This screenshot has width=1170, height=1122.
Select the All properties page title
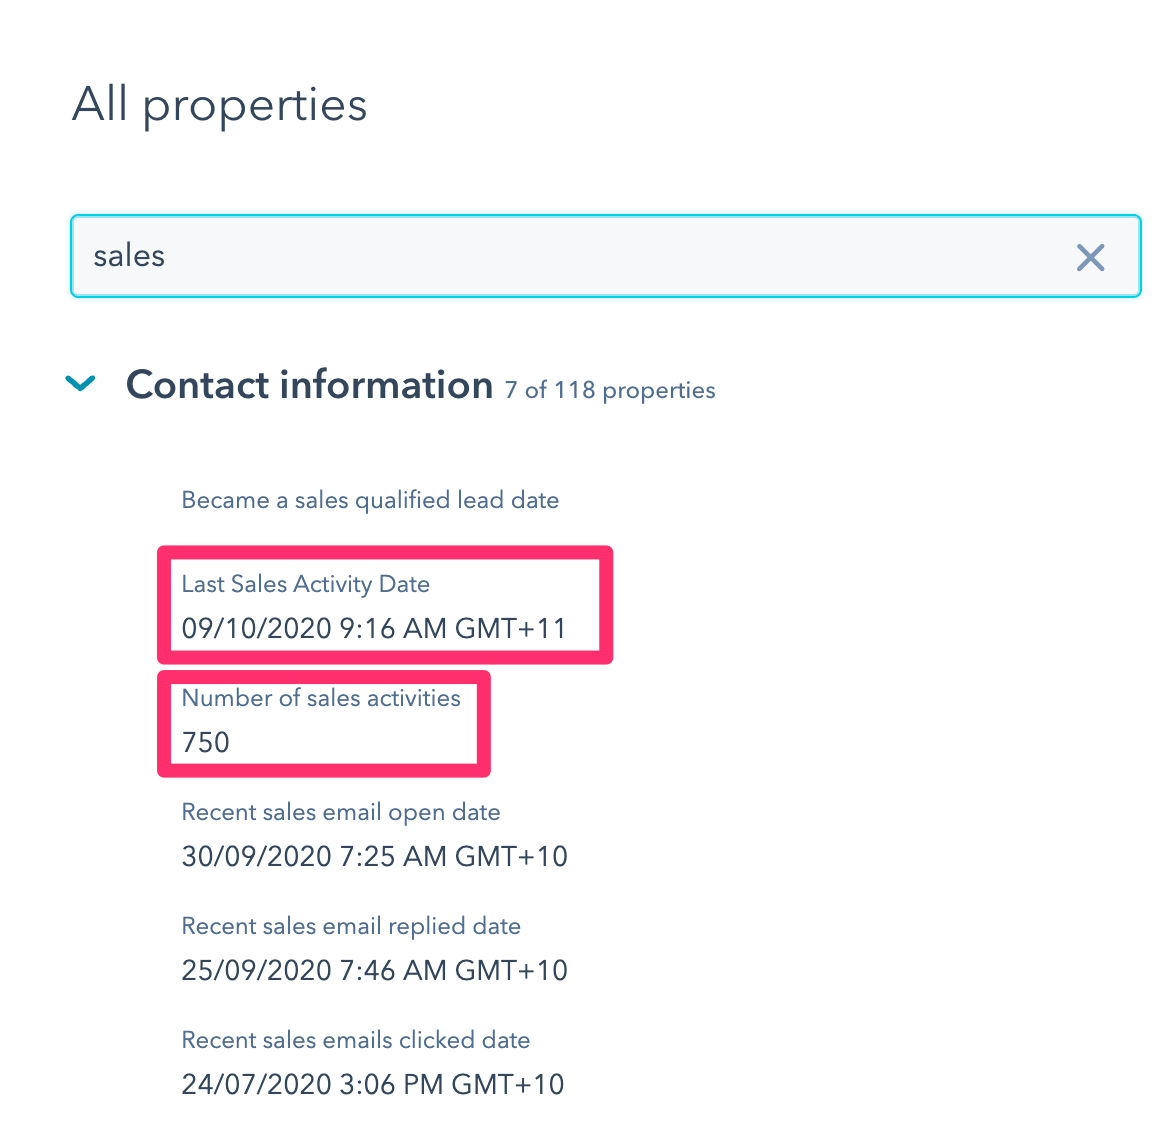220,105
